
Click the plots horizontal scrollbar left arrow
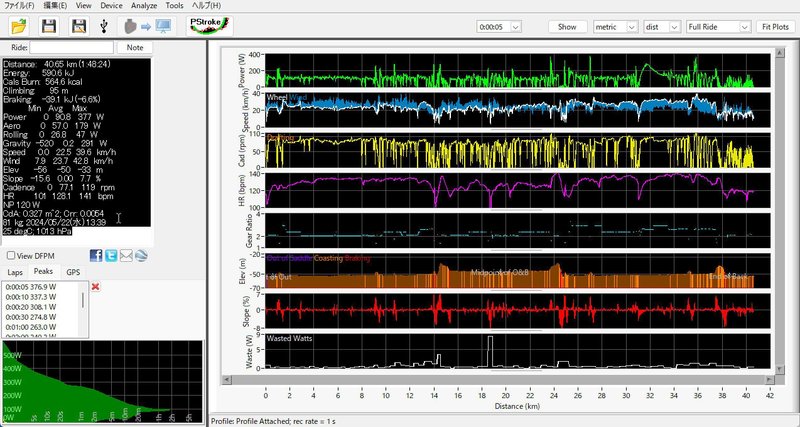coord(227,380)
